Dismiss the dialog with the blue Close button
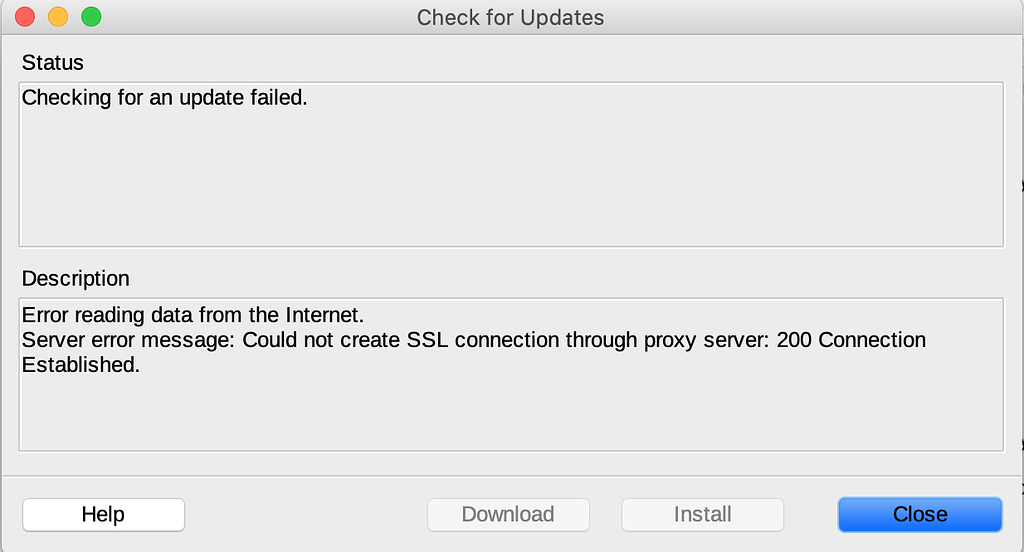Image resolution: width=1024 pixels, height=552 pixels. [x=920, y=515]
